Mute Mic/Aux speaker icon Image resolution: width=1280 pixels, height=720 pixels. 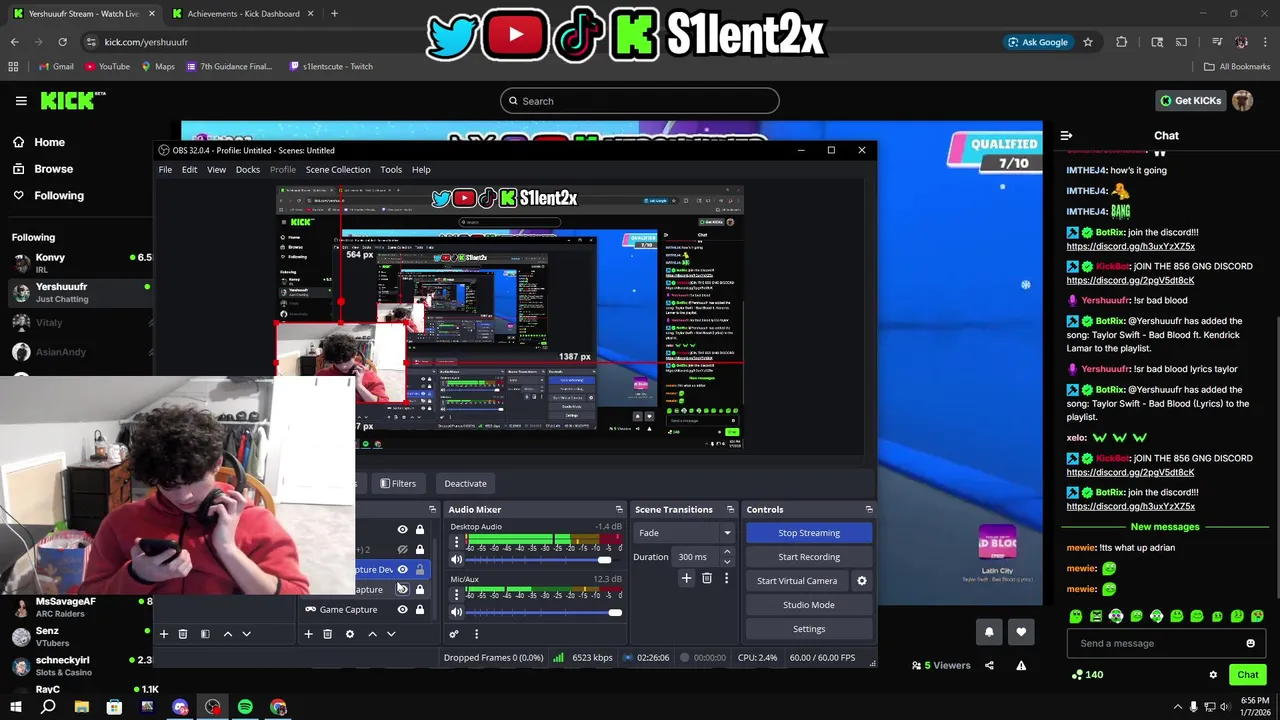(x=456, y=612)
